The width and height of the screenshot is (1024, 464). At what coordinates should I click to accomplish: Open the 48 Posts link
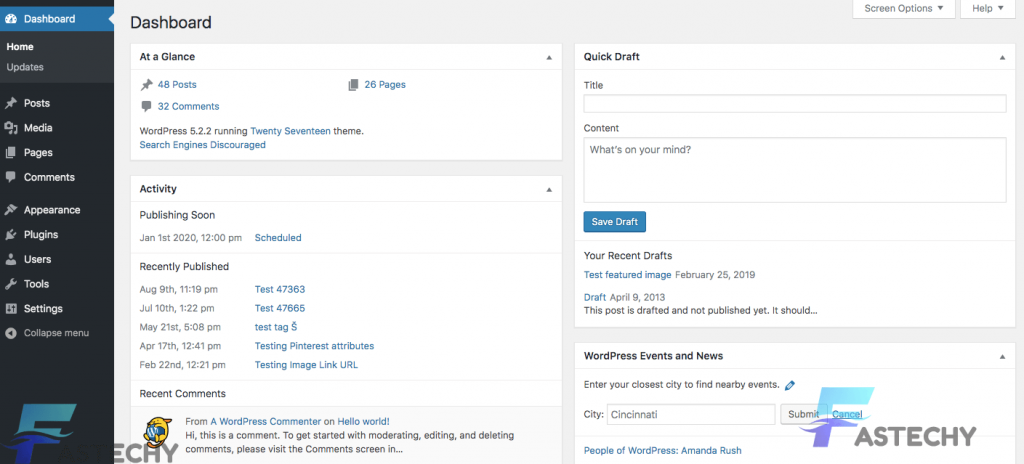click(x=177, y=85)
